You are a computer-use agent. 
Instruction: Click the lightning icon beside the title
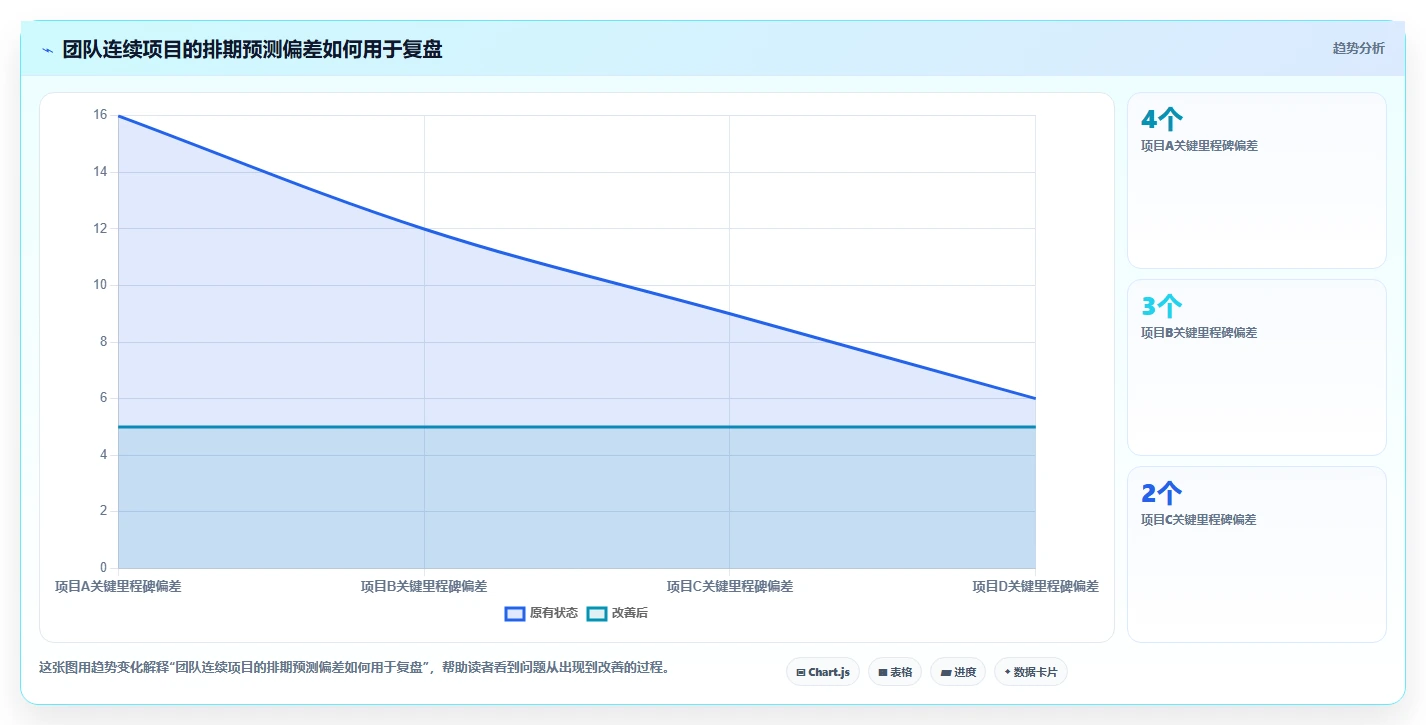point(48,50)
